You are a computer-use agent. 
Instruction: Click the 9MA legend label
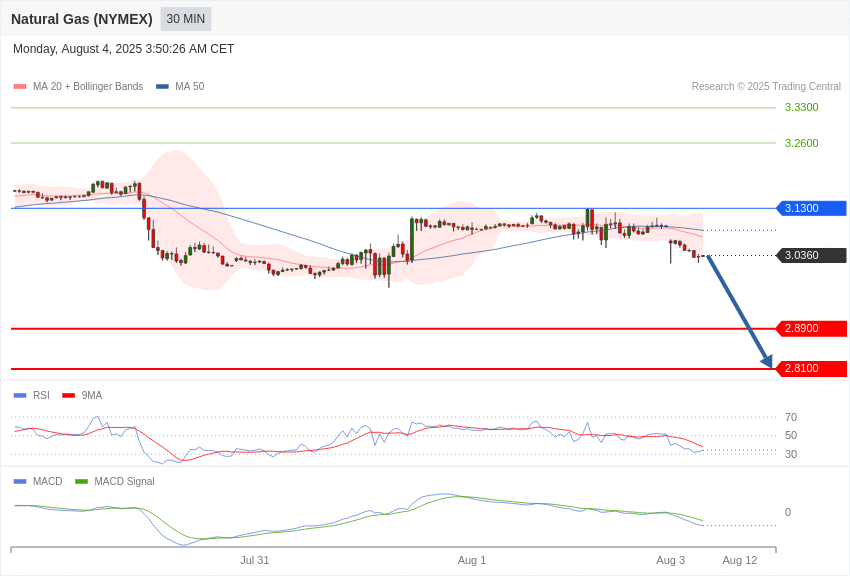point(92,396)
